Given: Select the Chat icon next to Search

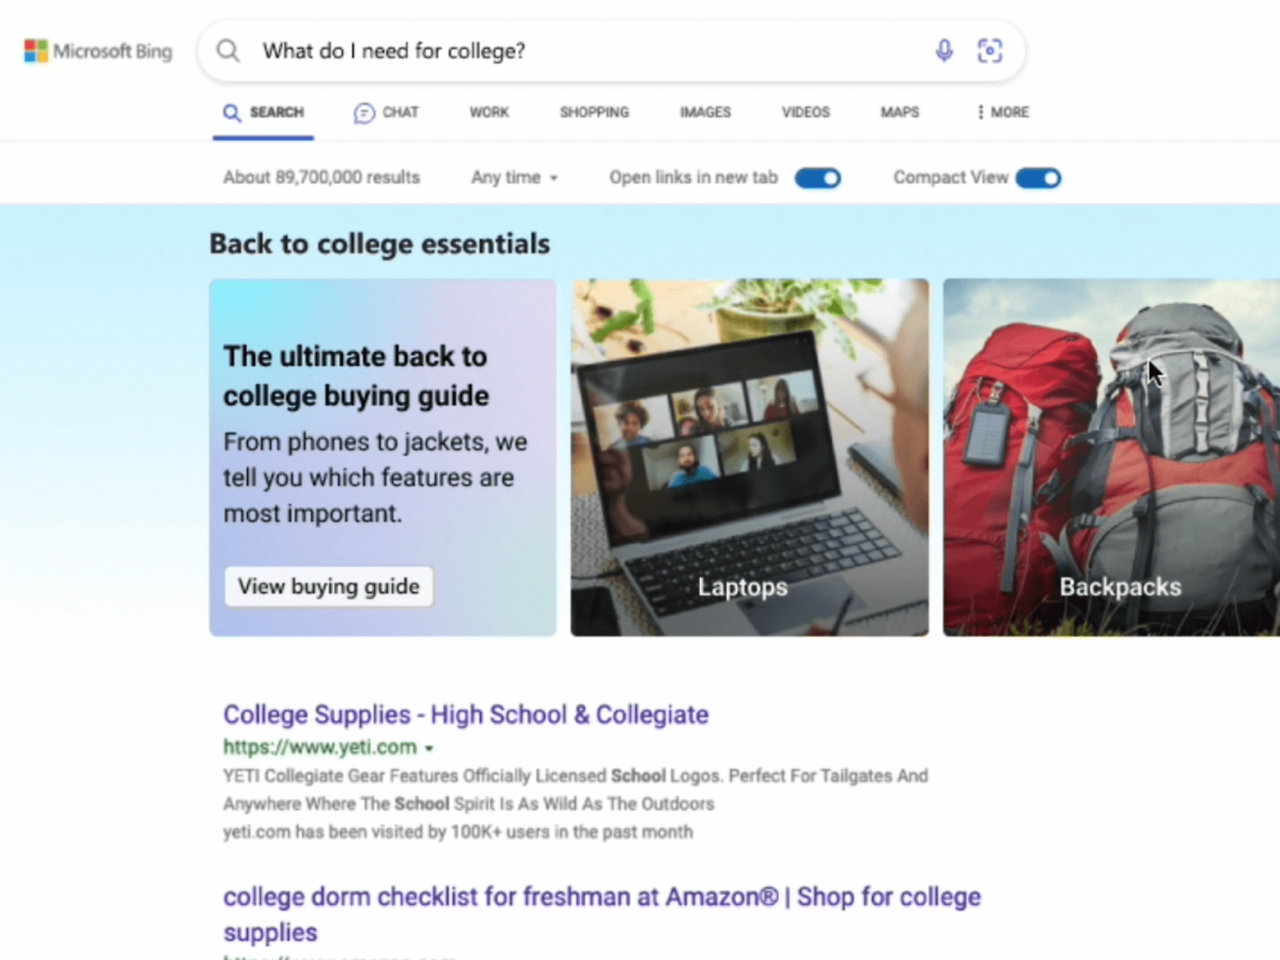Looking at the screenshot, I should [x=363, y=112].
